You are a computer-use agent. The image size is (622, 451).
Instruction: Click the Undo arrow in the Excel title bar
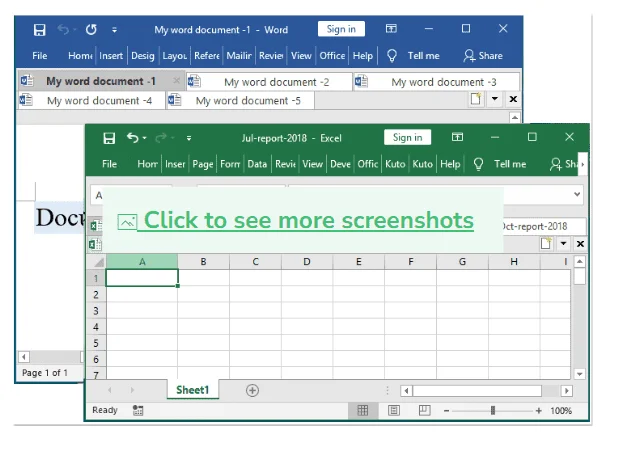(132, 138)
